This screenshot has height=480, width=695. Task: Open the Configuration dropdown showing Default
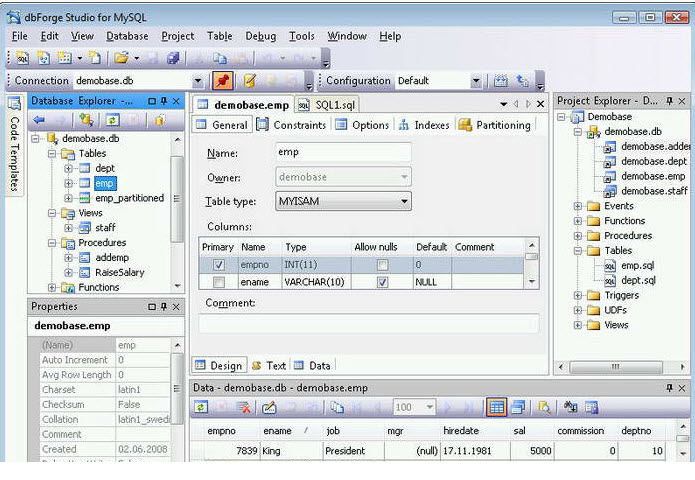tap(476, 81)
